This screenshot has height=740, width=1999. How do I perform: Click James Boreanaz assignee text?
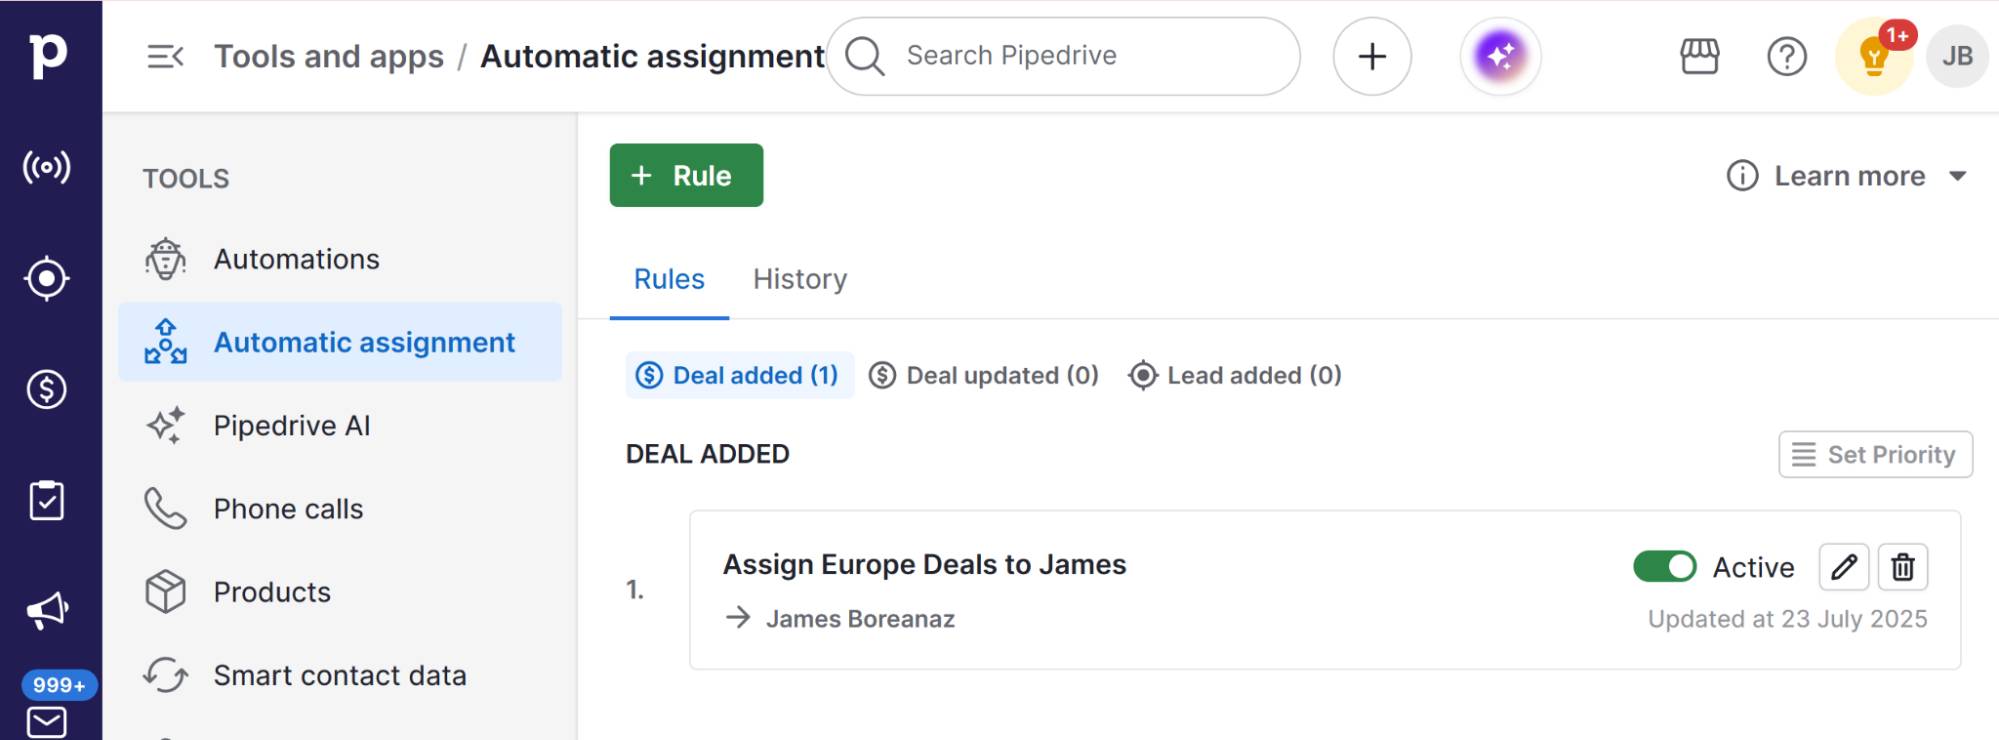click(x=860, y=619)
